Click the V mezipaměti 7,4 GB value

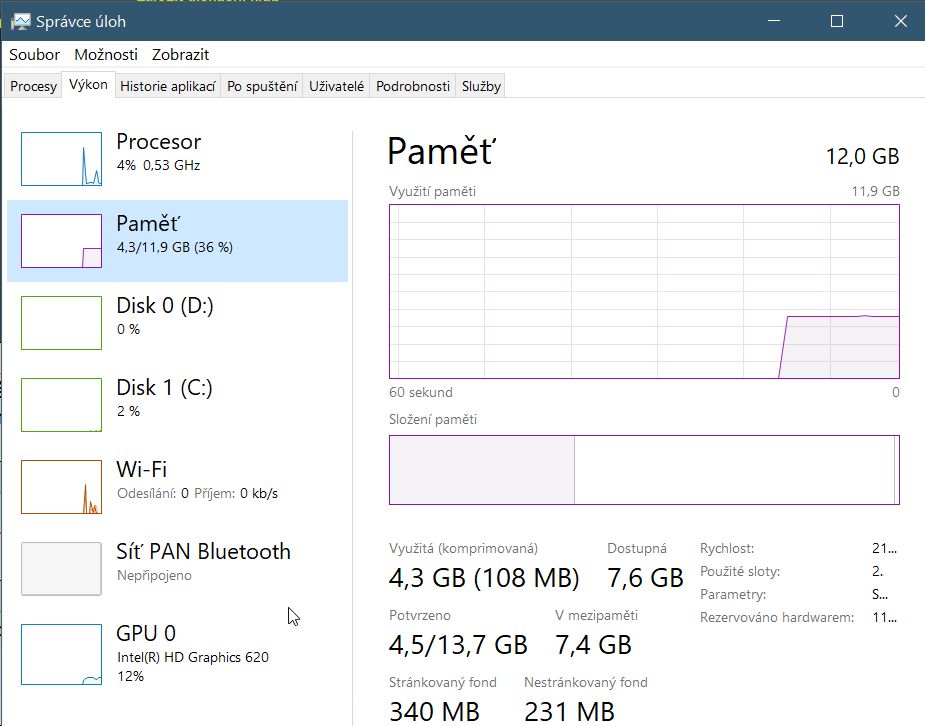pos(593,645)
